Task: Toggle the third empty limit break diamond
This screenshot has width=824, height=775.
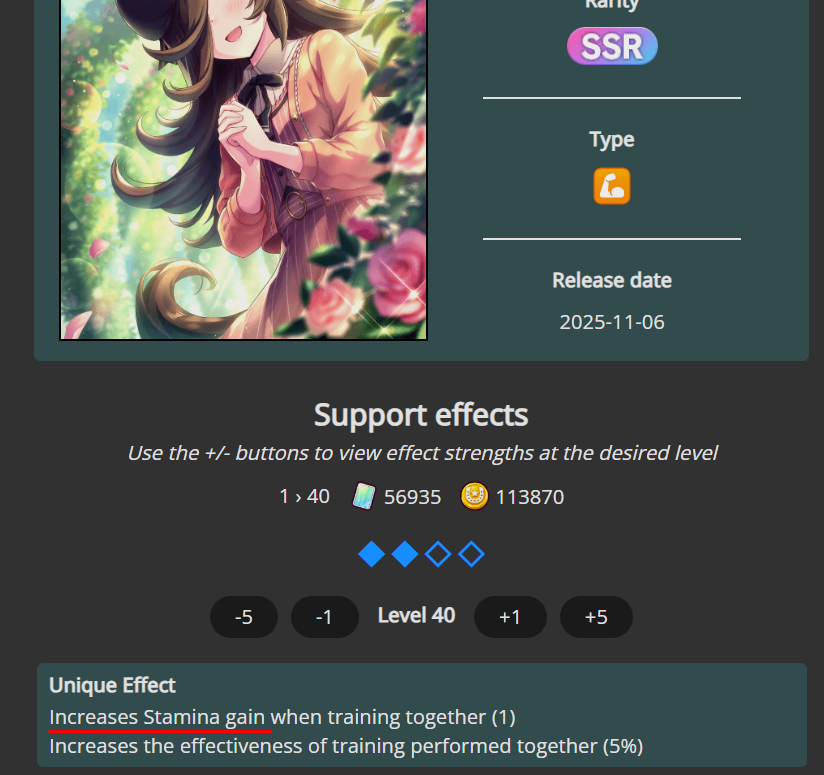Action: coord(438,554)
